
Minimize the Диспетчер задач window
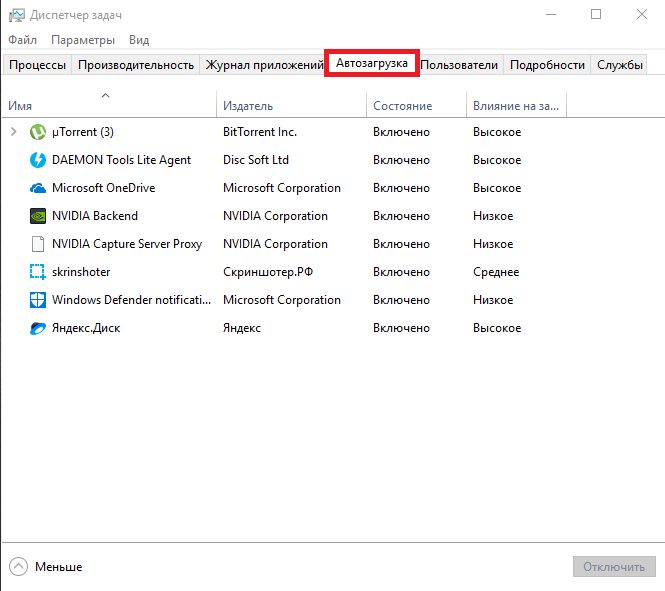pos(550,14)
